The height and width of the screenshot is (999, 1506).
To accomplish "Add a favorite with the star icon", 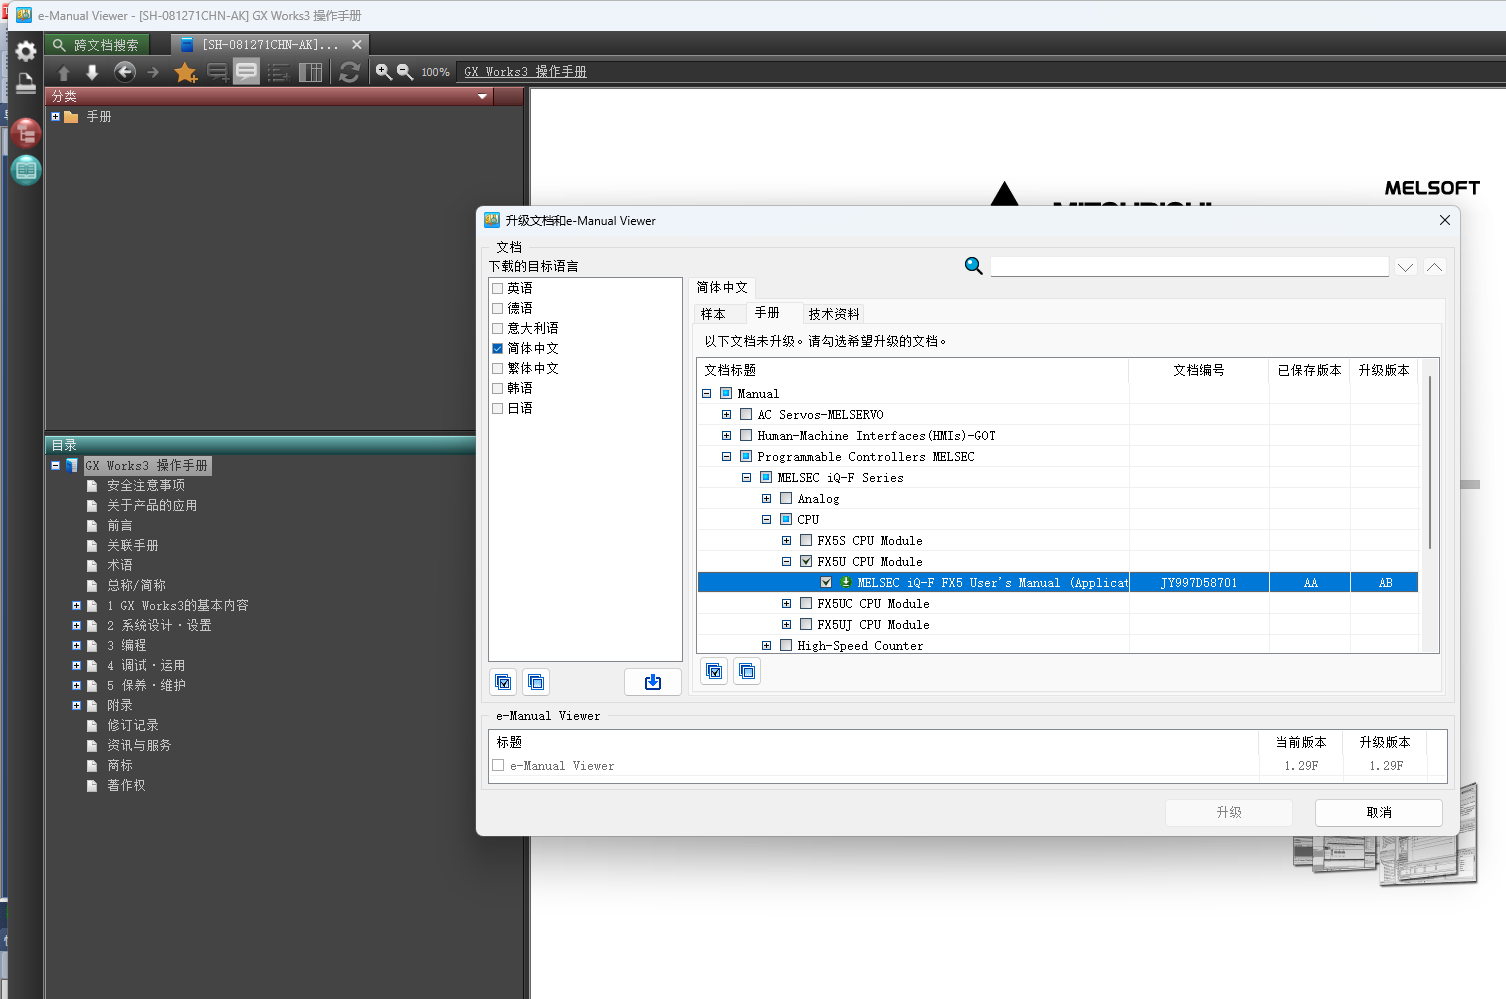I will point(185,72).
